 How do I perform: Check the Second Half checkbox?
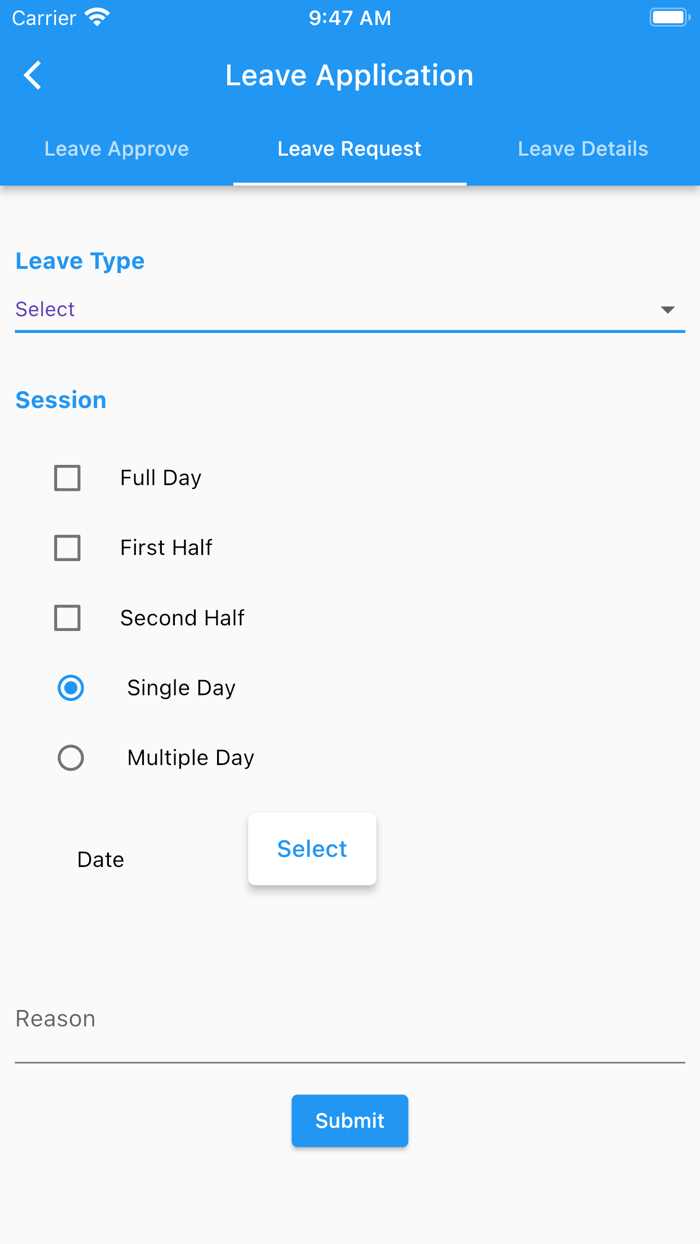[x=67, y=618]
